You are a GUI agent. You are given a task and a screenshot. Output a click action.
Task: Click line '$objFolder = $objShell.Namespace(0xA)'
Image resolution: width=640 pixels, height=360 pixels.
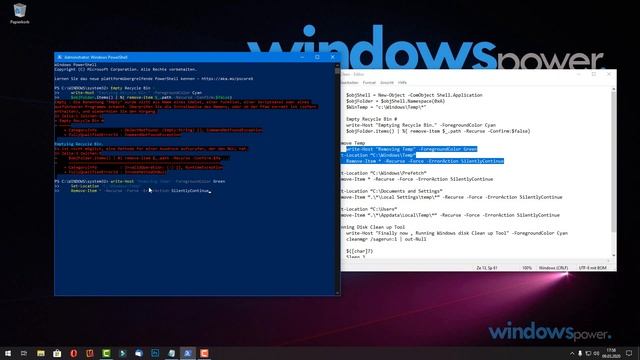point(396,101)
